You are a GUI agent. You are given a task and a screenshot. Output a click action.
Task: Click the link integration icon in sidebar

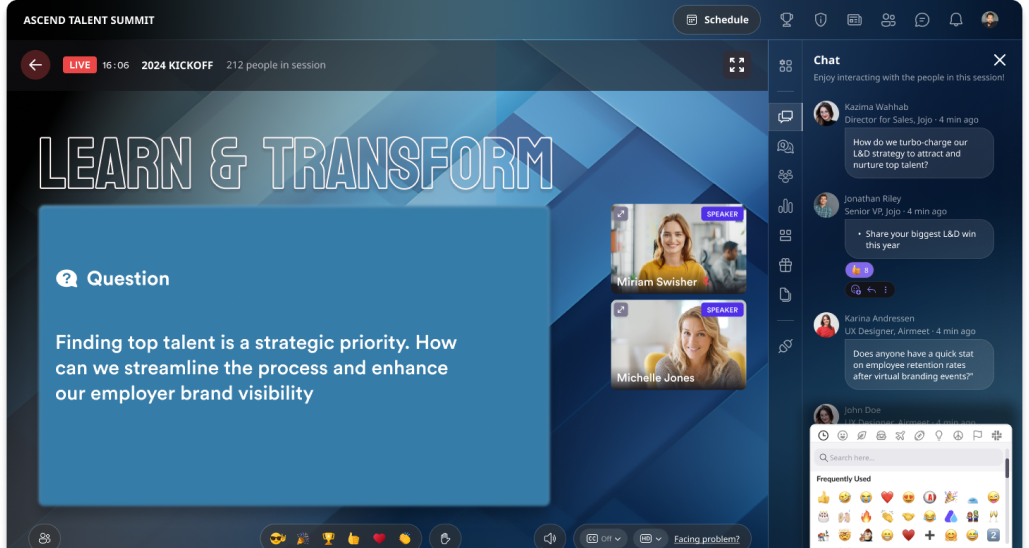(786, 346)
